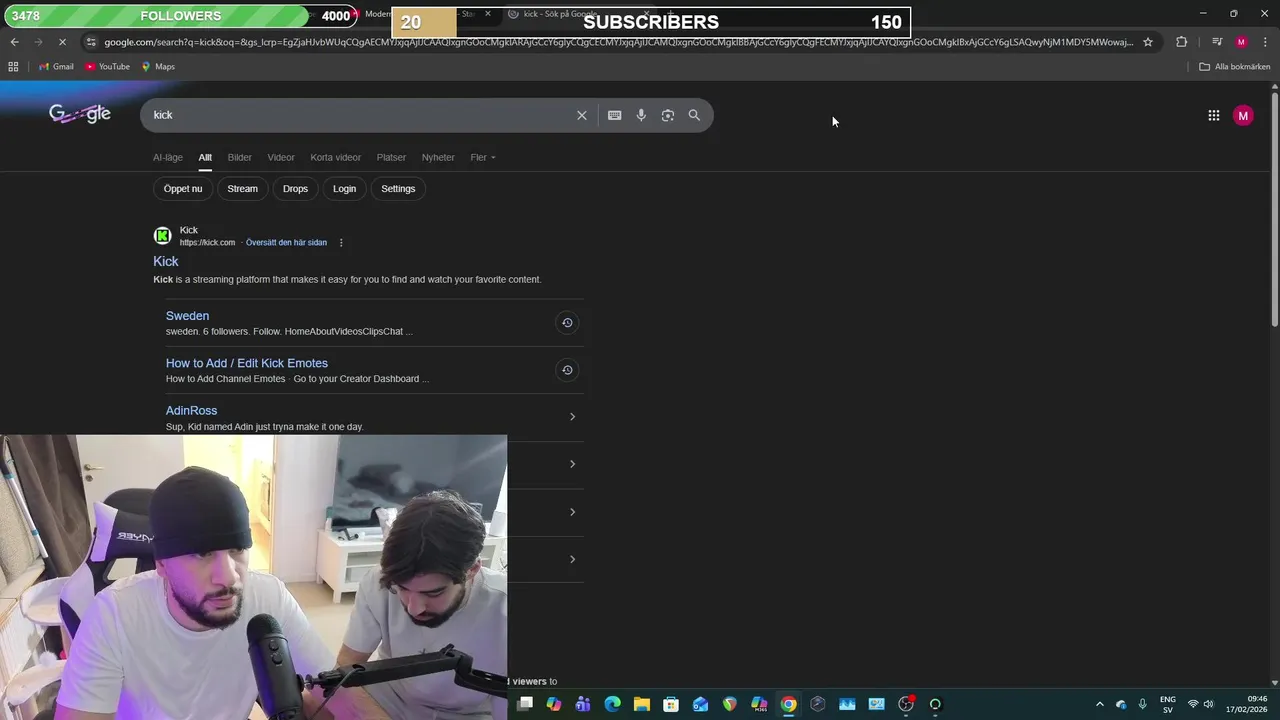Select the Korta videor tab
Screen dimensions: 1280x720
(335, 157)
